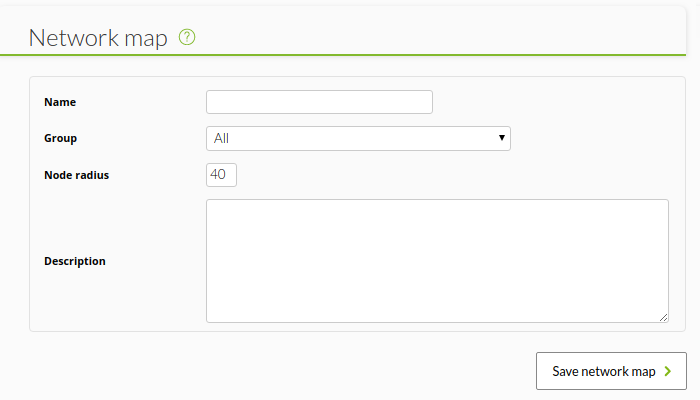
Task: Click the Network map page heading
Action: tap(98, 38)
